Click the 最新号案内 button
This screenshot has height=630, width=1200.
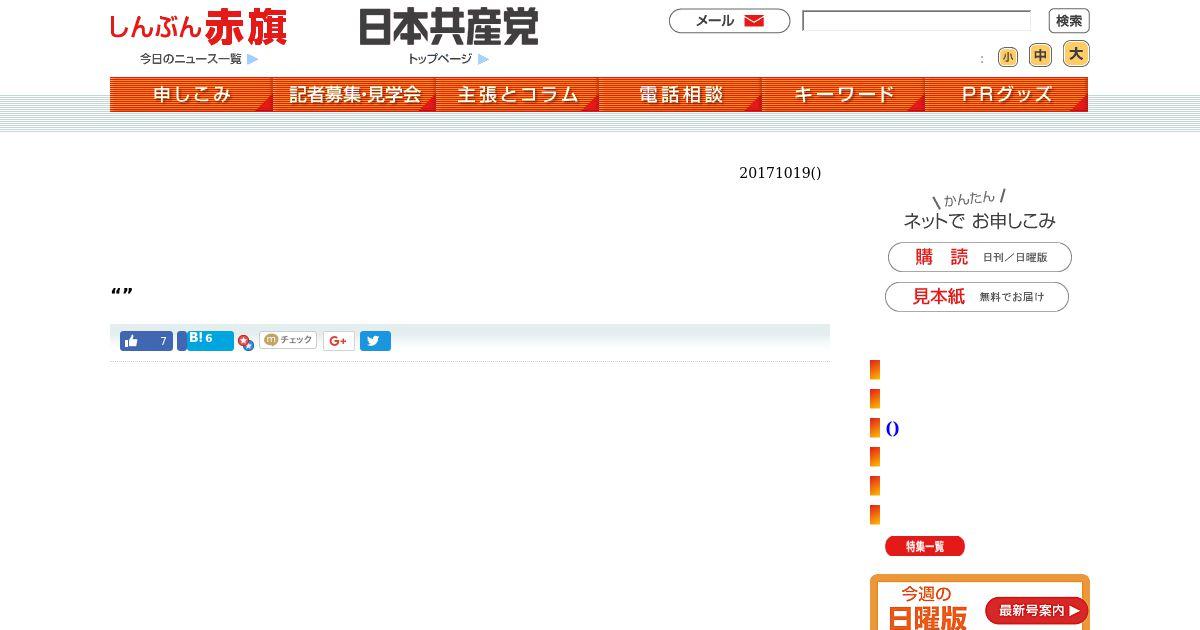coord(1036,610)
